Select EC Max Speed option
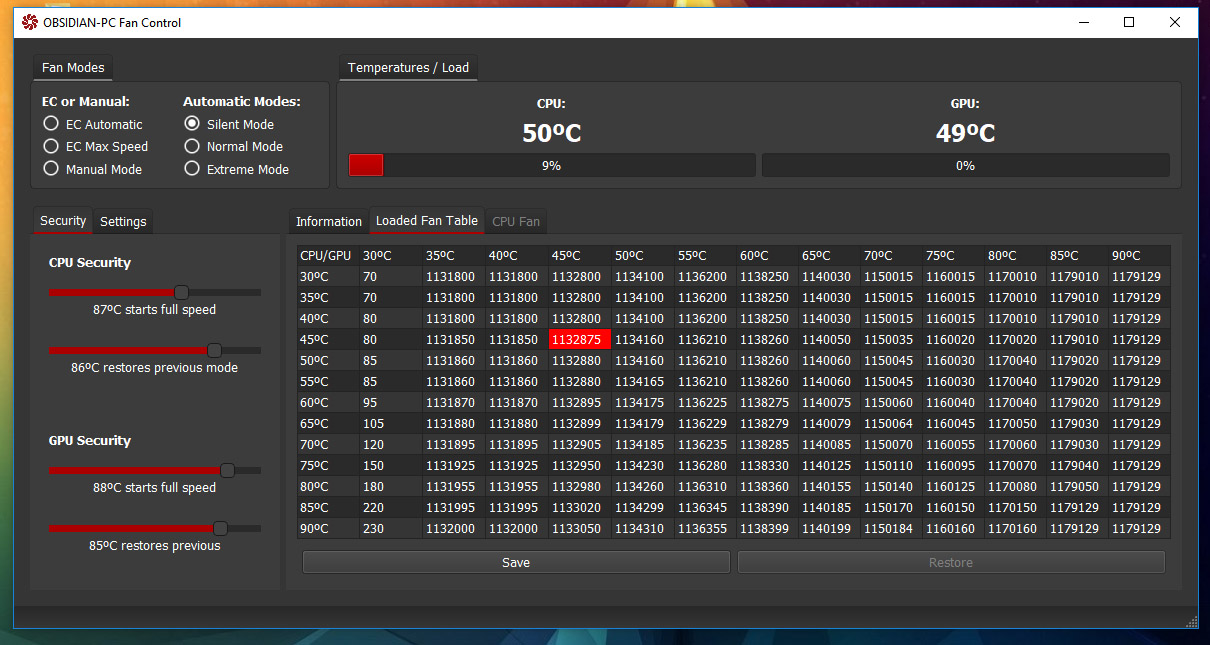1210x645 pixels. [x=51, y=146]
